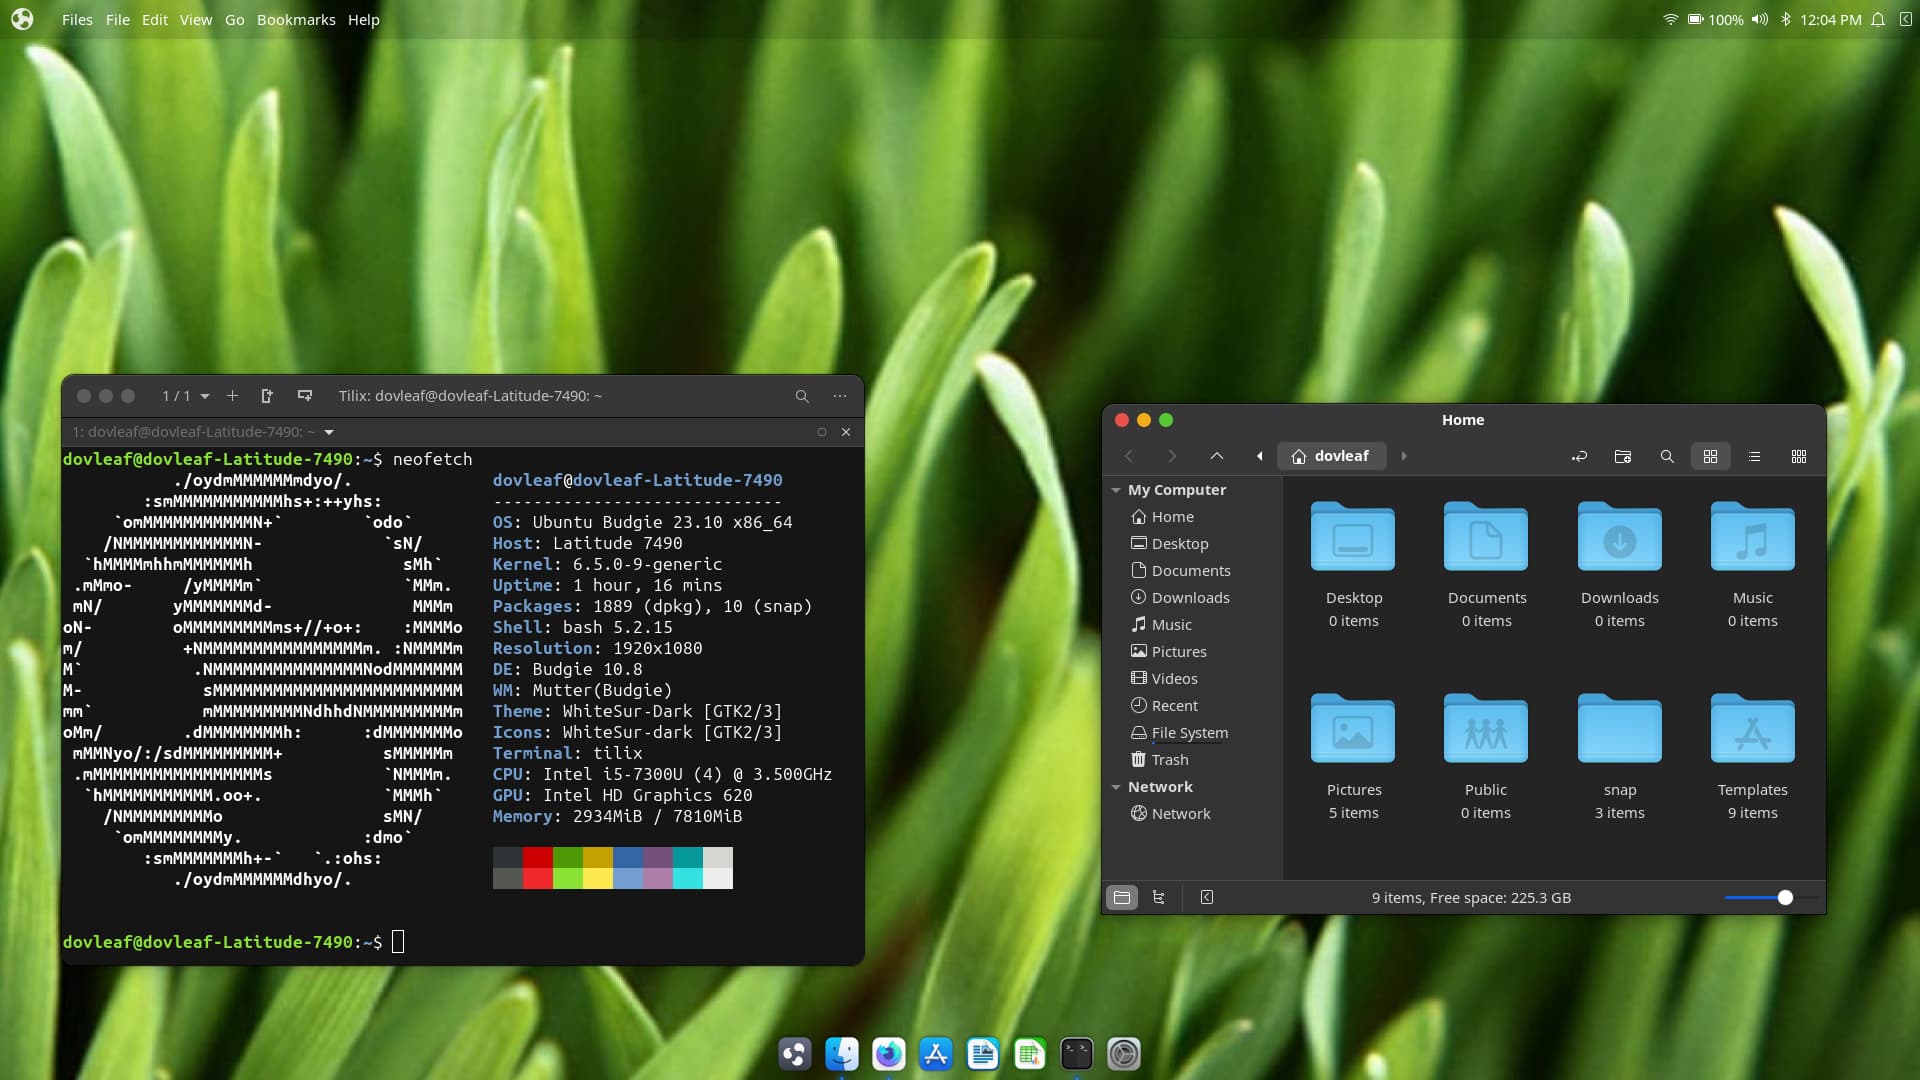Collapse the My Computer sidebar section
Image resolution: width=1920 pixels, height=1080 pixels.
(x=1116, y=490)
